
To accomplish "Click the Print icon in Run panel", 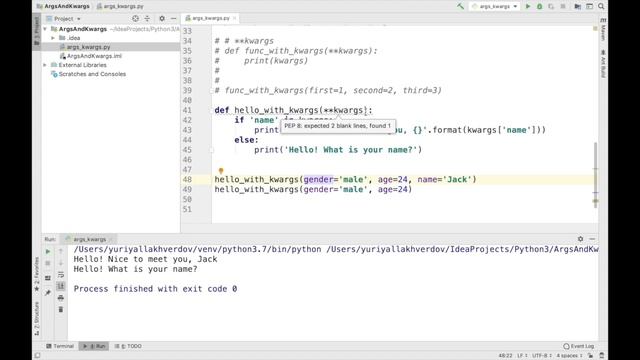I will point(61,298).
